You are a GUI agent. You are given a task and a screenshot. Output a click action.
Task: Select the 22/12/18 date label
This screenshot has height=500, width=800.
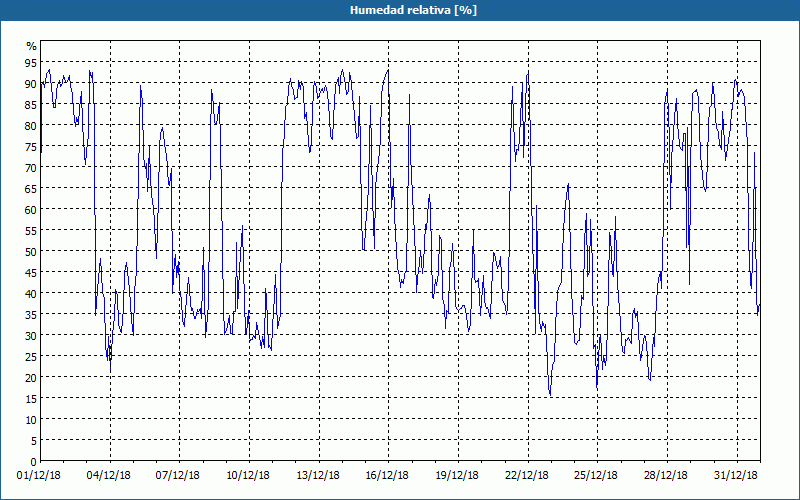527,476
